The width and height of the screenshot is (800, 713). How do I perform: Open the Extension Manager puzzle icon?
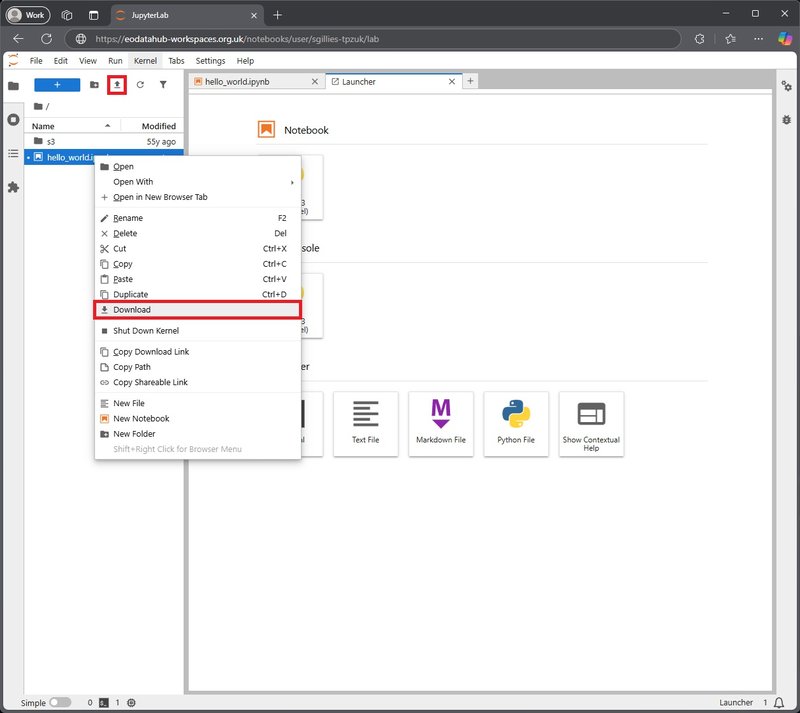click(13, 187)
